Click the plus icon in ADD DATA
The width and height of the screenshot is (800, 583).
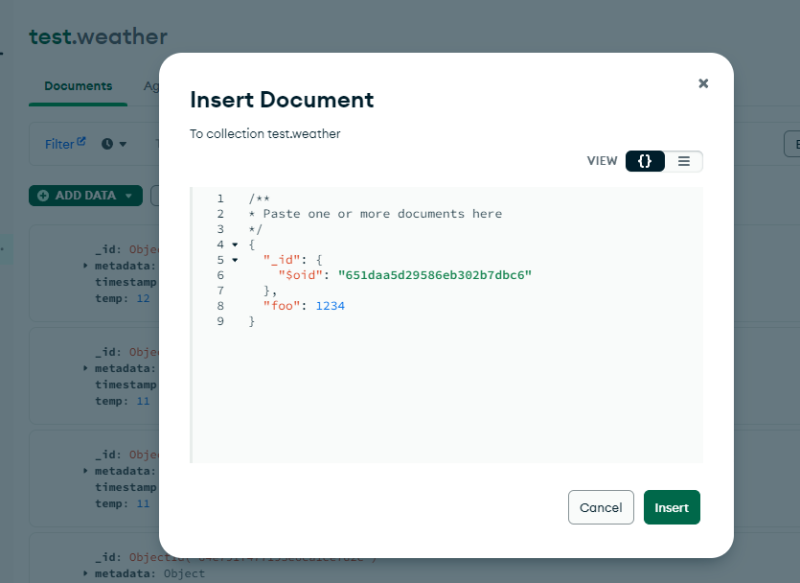[x=43, y=196]
